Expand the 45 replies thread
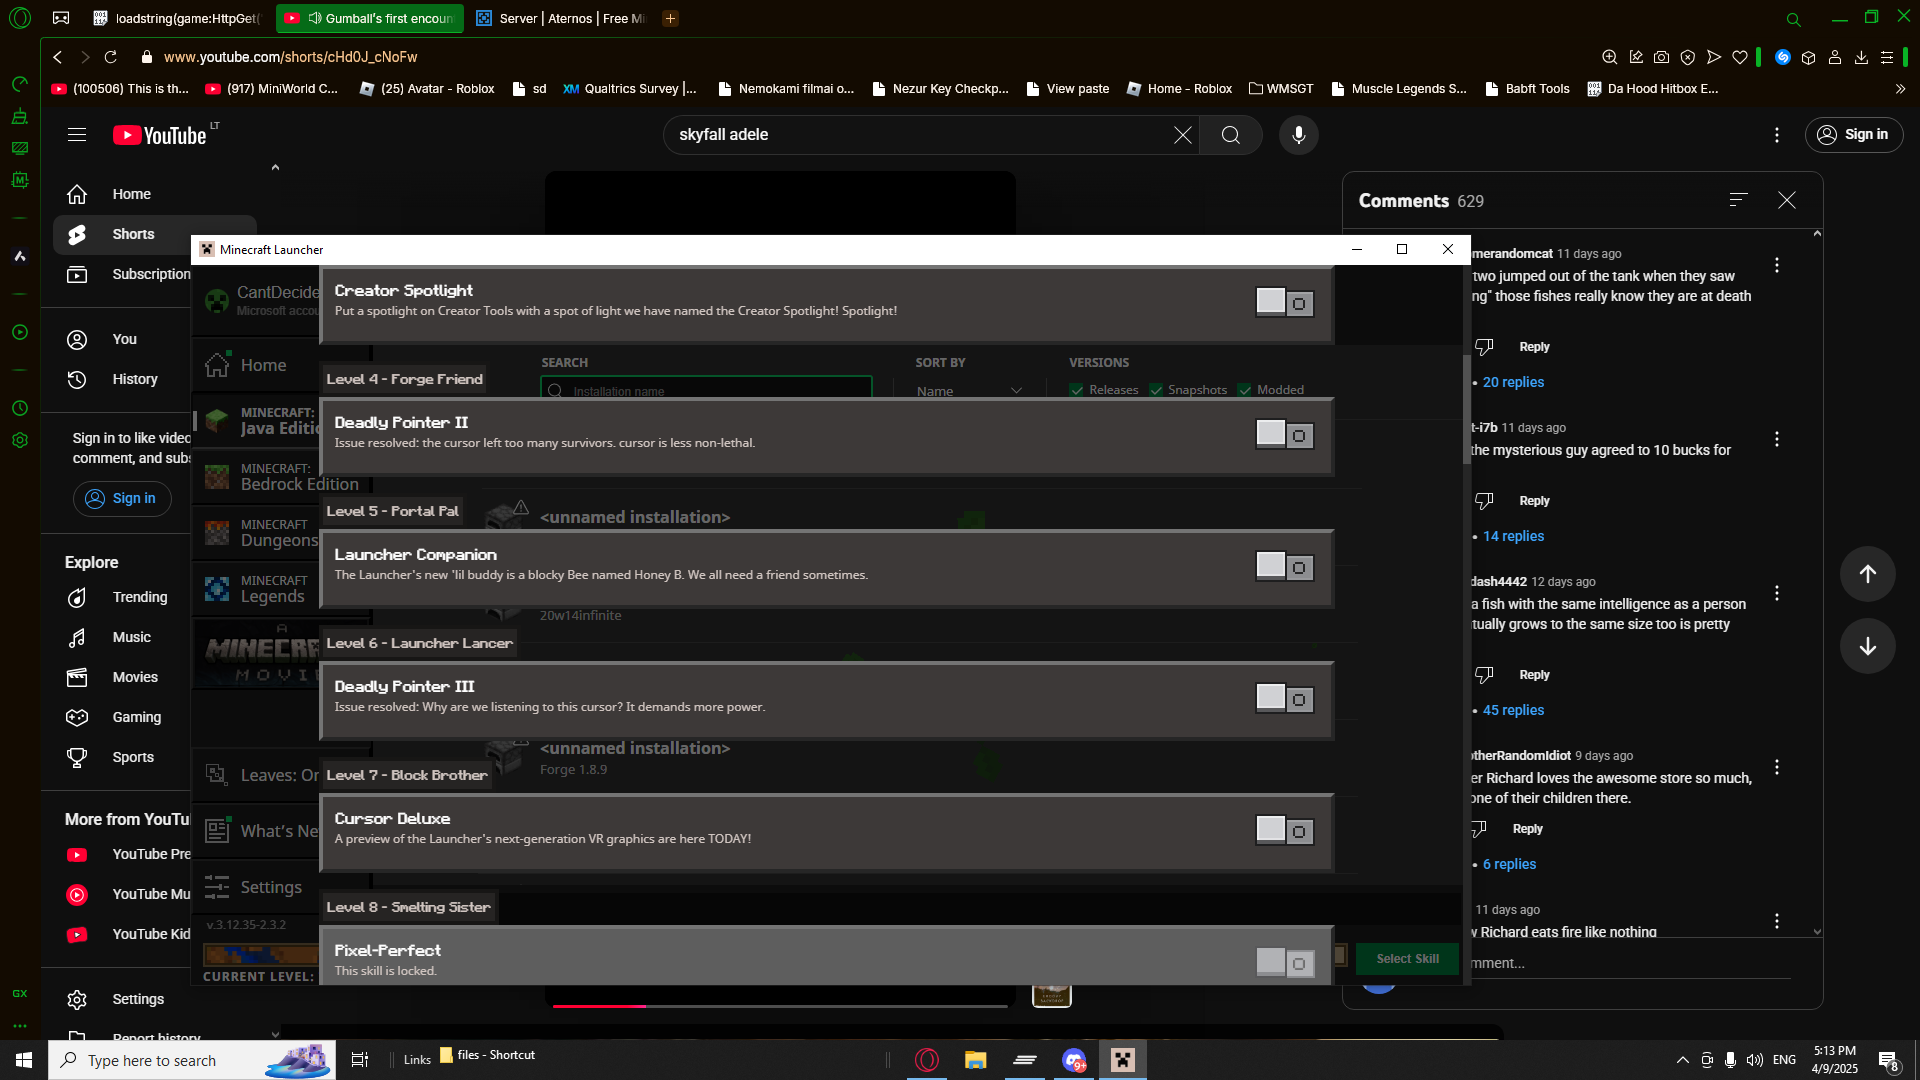This screenshot has height=1080, width=1920. [x=1513, y=710]
